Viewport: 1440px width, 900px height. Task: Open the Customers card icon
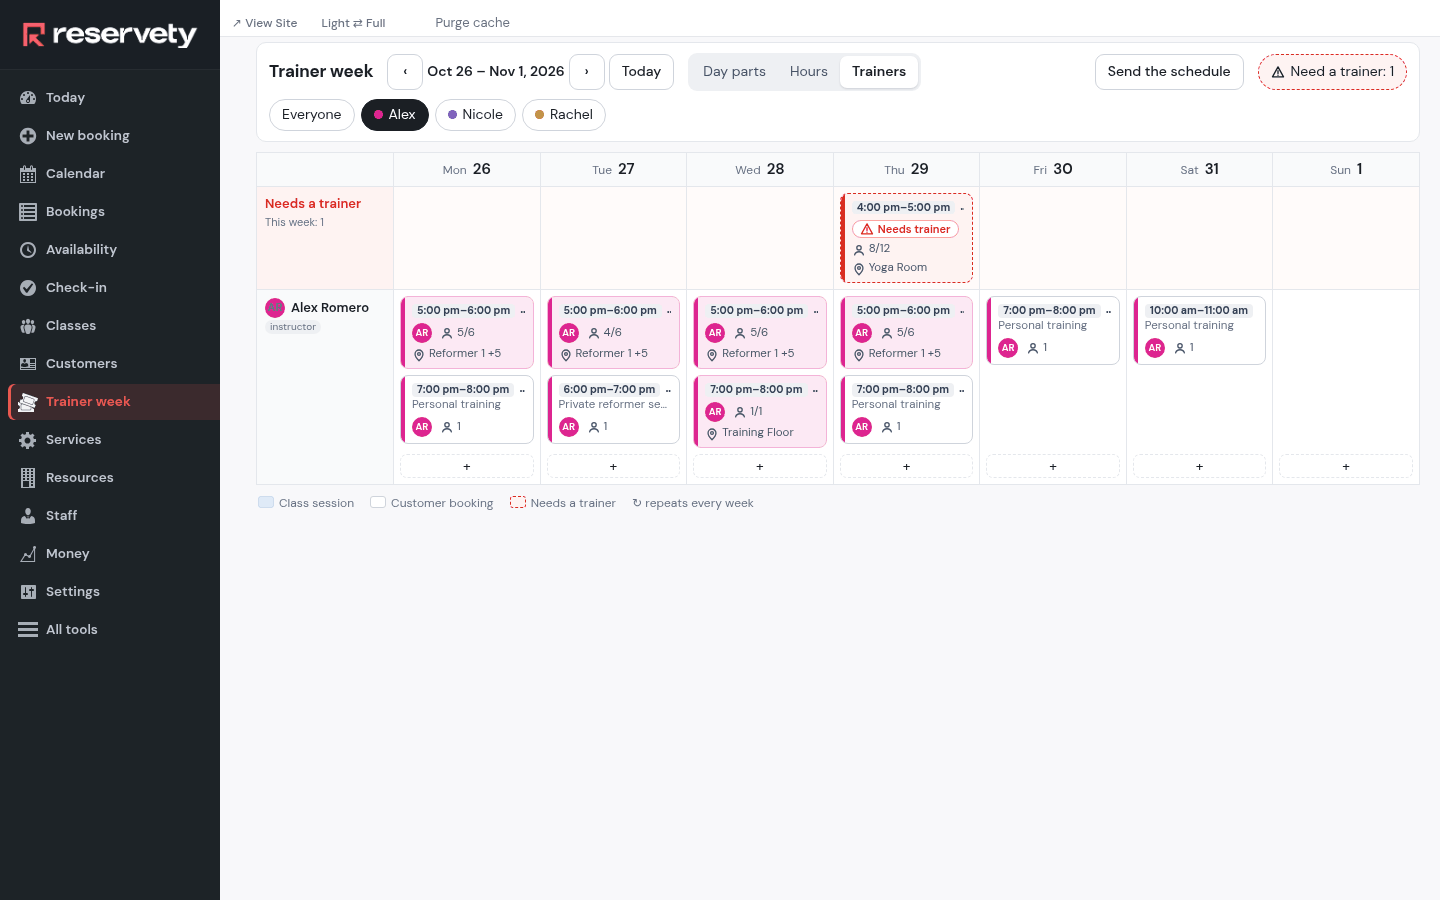[28, 364]
